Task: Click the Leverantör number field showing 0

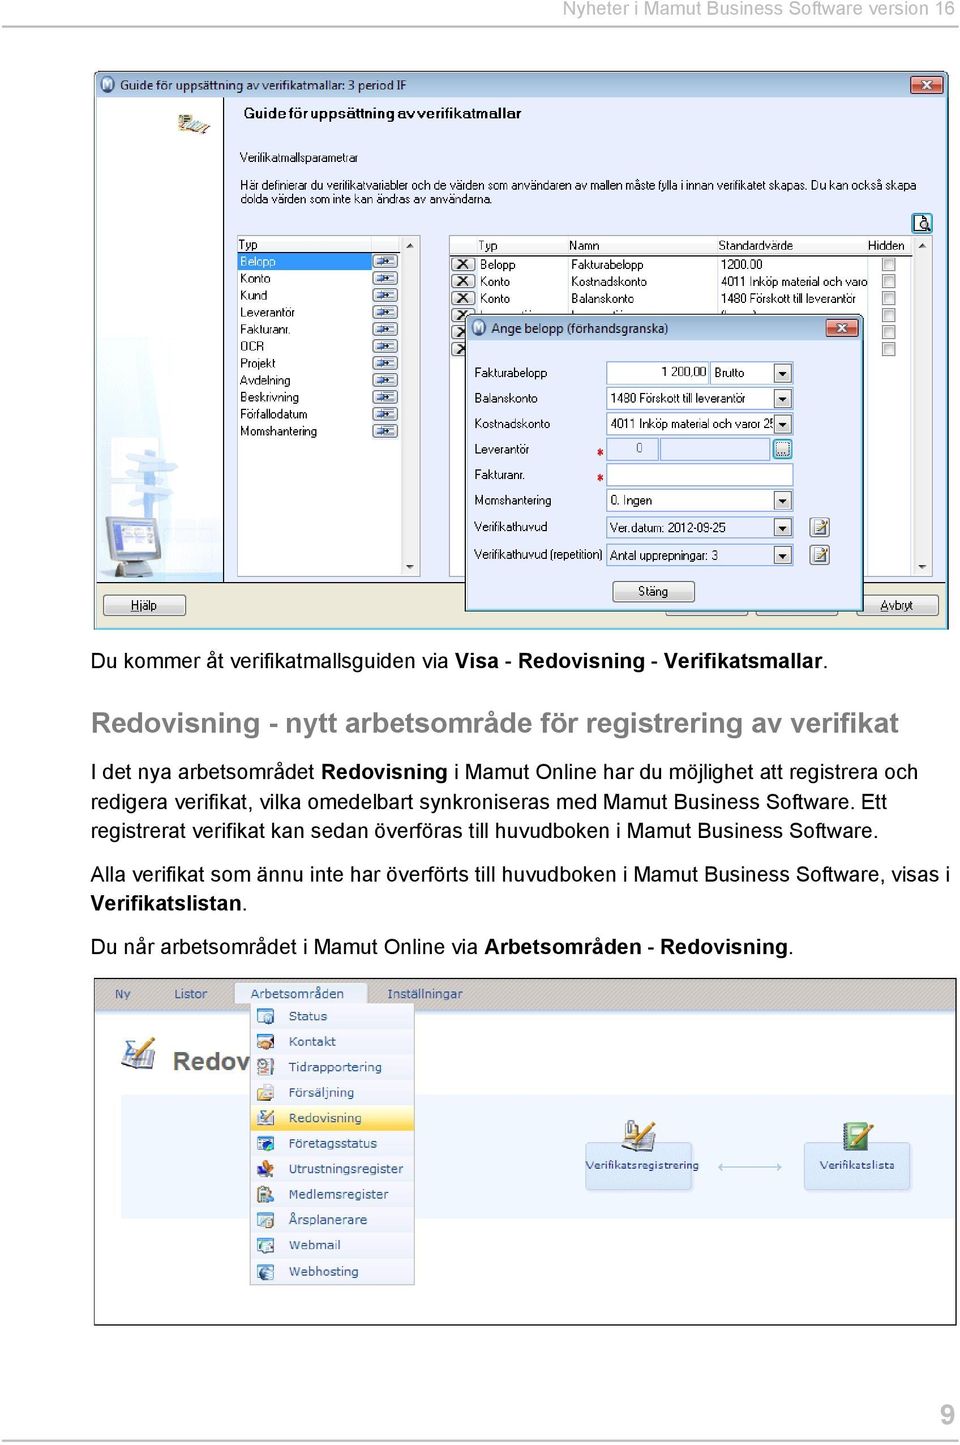Action: point(632,449)
